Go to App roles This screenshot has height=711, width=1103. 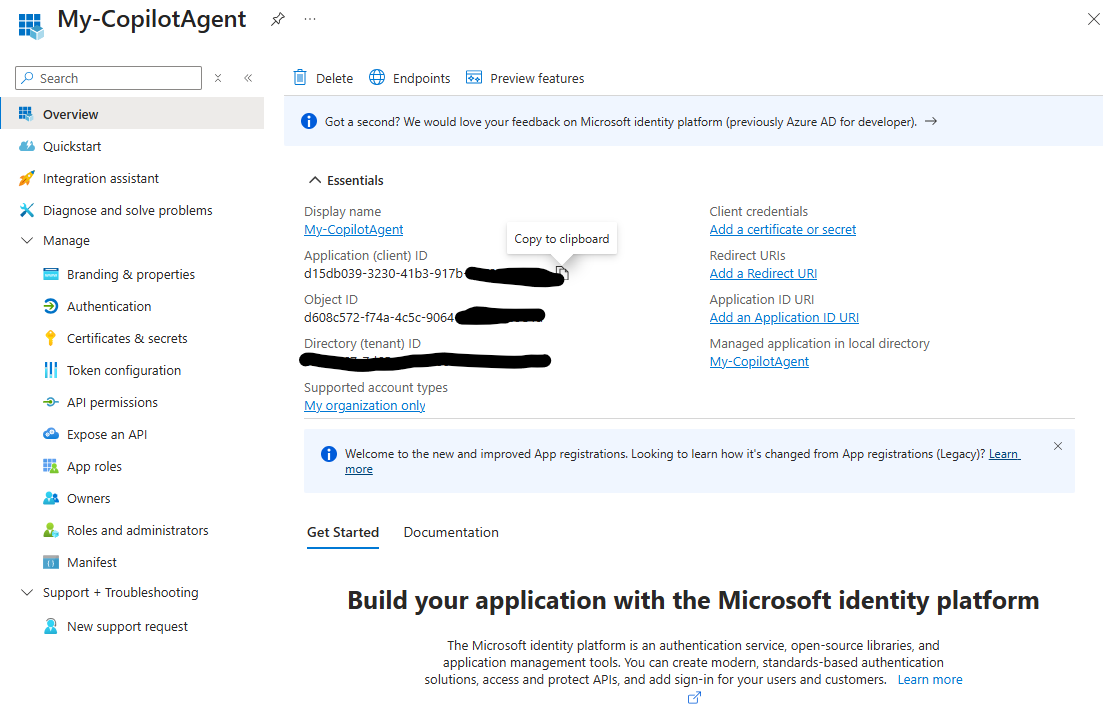pyautogui.click(x=94, y=466)
